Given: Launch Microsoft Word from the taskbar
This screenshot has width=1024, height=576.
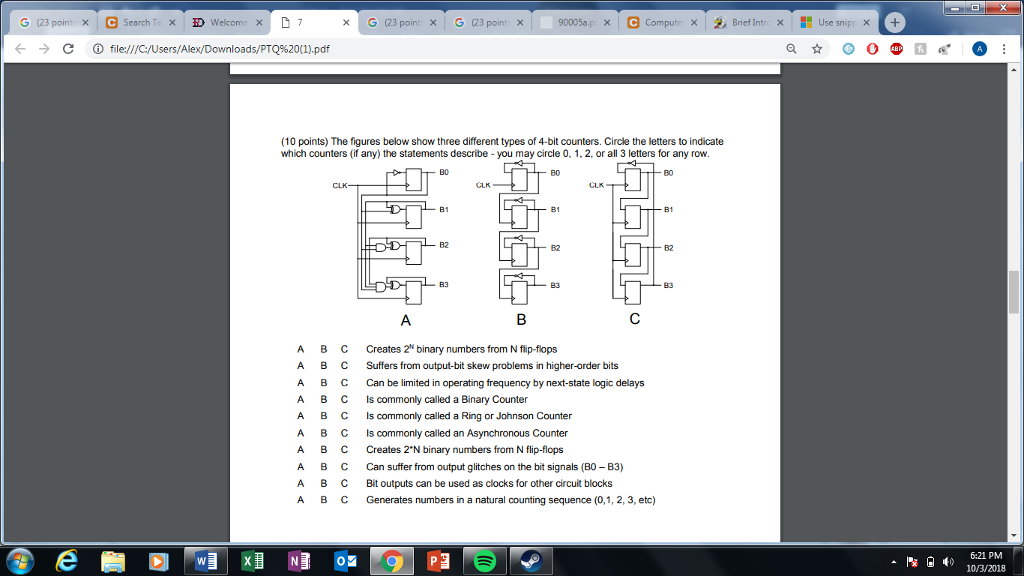Looking at the screenshot, I should (204, 561).
